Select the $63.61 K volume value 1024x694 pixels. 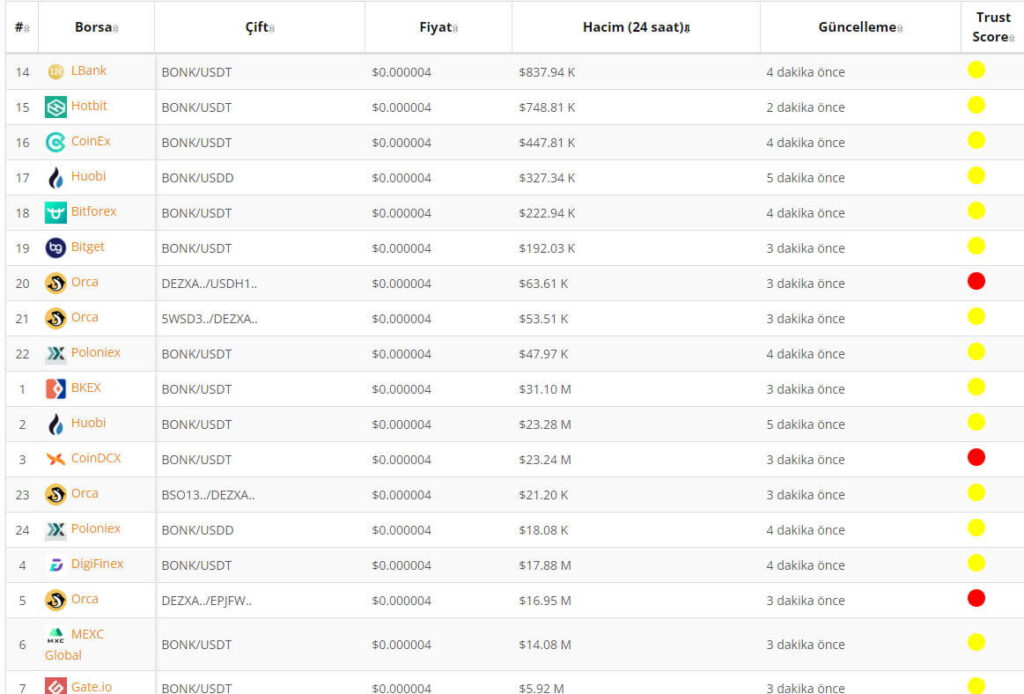pyautogui.click(x=543, y=283)
